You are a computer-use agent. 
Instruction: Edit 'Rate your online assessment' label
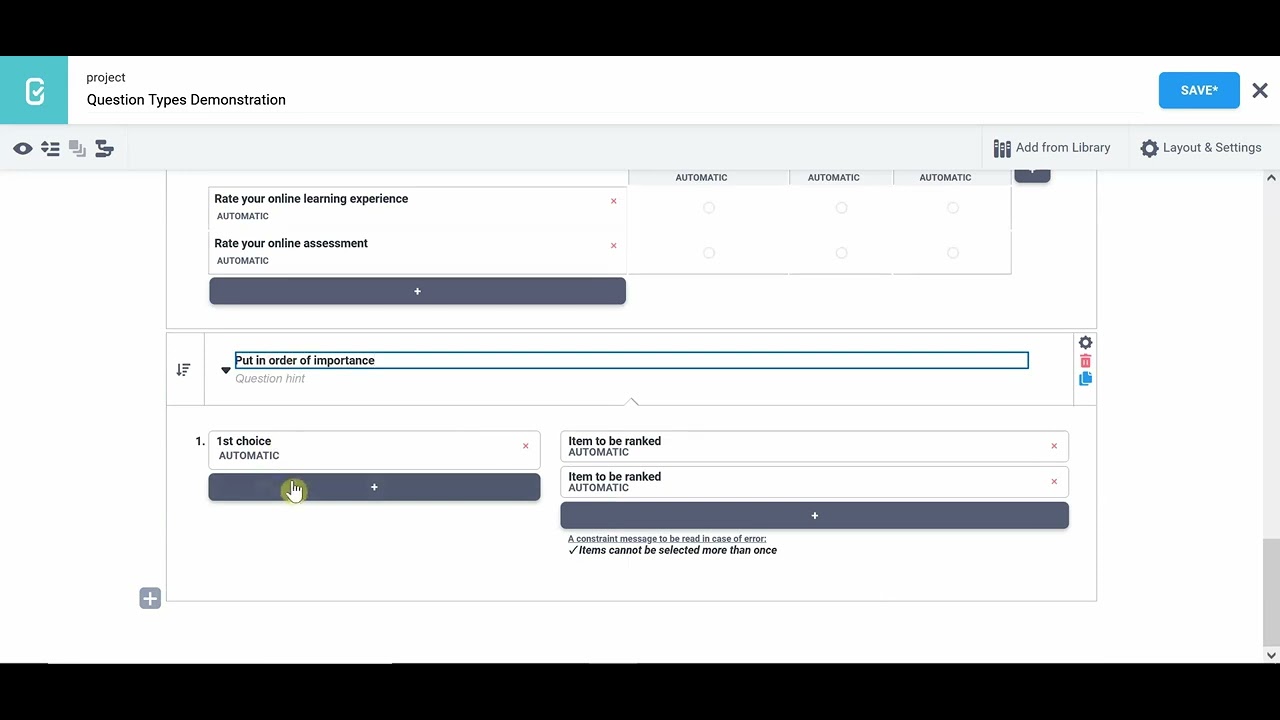[291, 243]
